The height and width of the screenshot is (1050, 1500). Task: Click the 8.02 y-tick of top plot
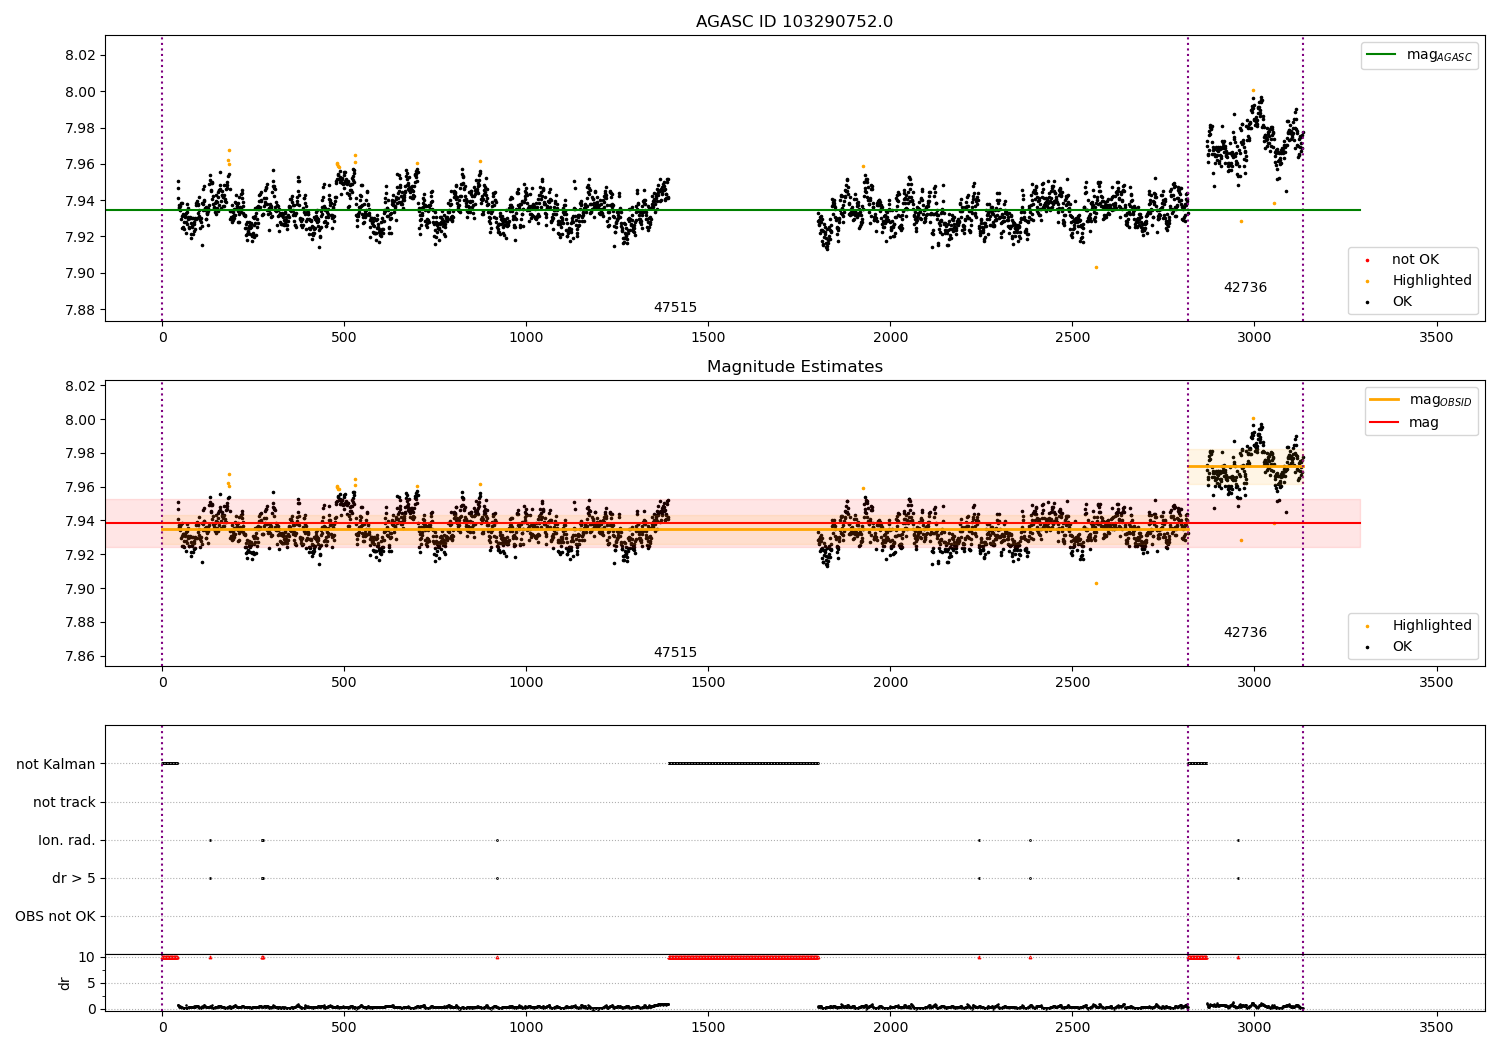tap(80, 55)
